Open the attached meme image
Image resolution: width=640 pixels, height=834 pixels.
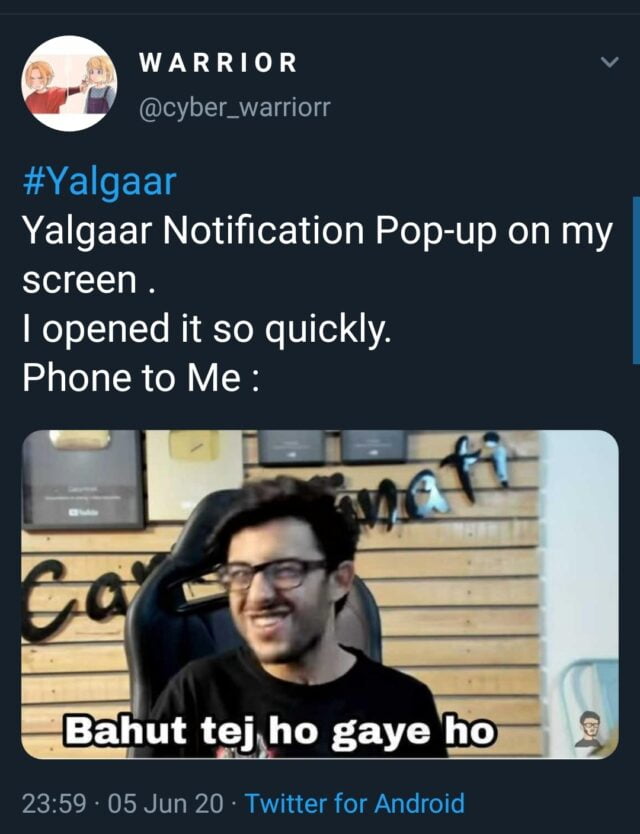click(x=320, y=594)
